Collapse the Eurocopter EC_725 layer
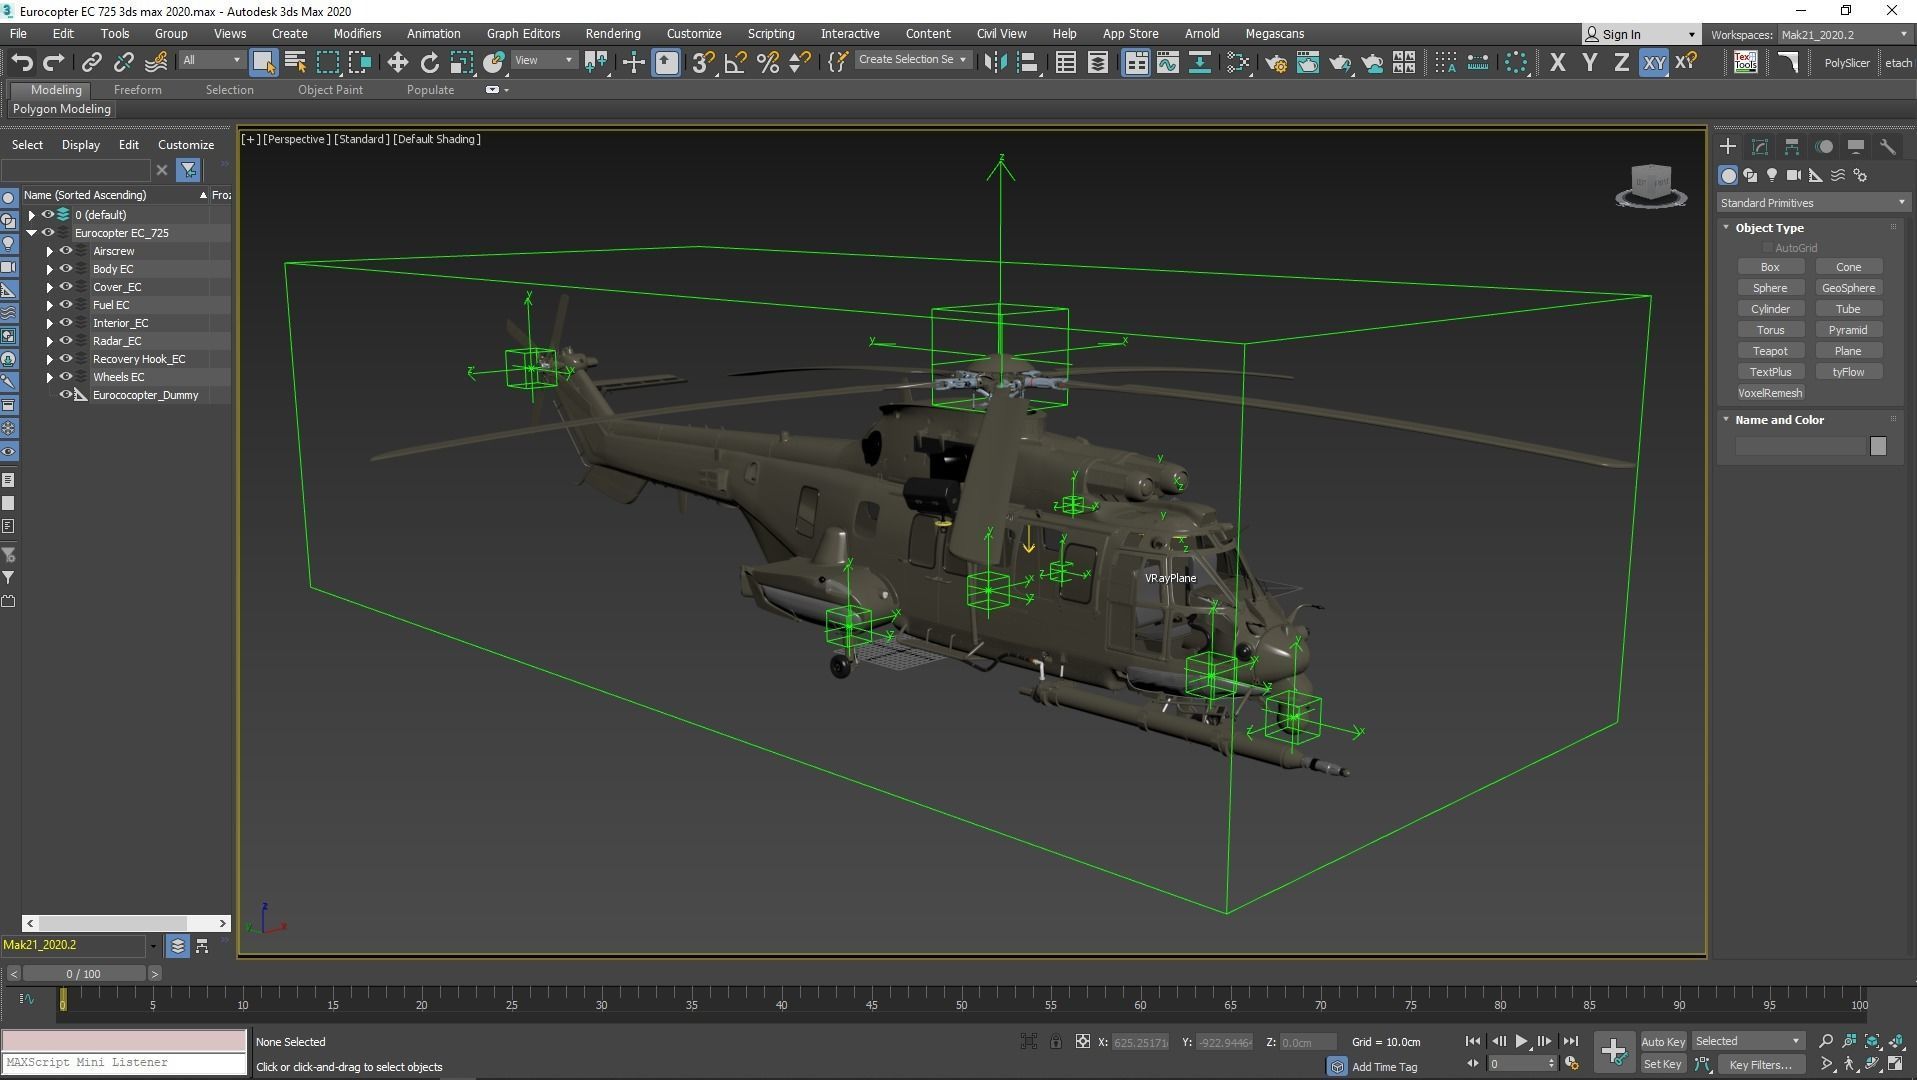The width and height of the screenshot is (1917, 1080). (x=32, y=233)
